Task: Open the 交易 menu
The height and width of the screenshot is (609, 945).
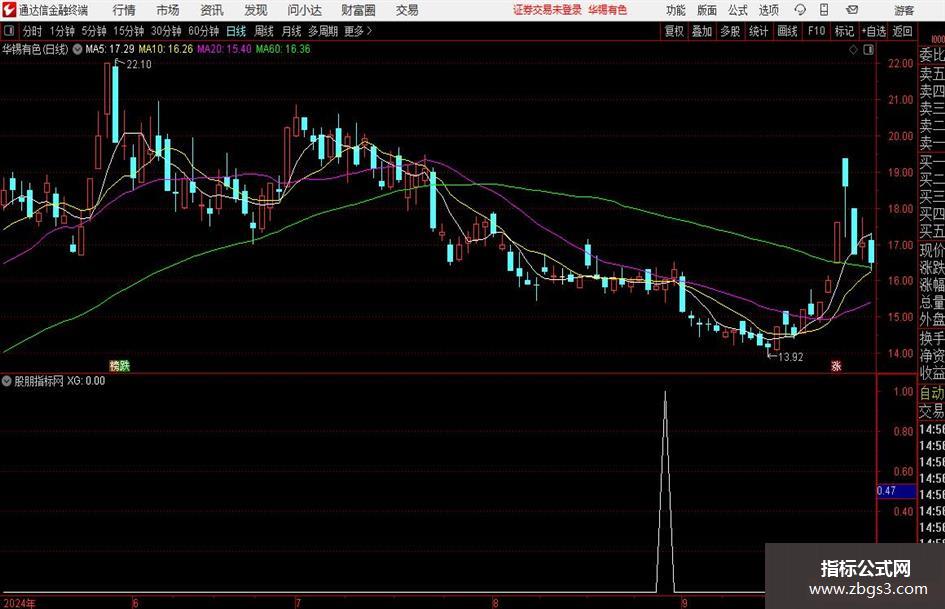Action: (x=407, y=10)
